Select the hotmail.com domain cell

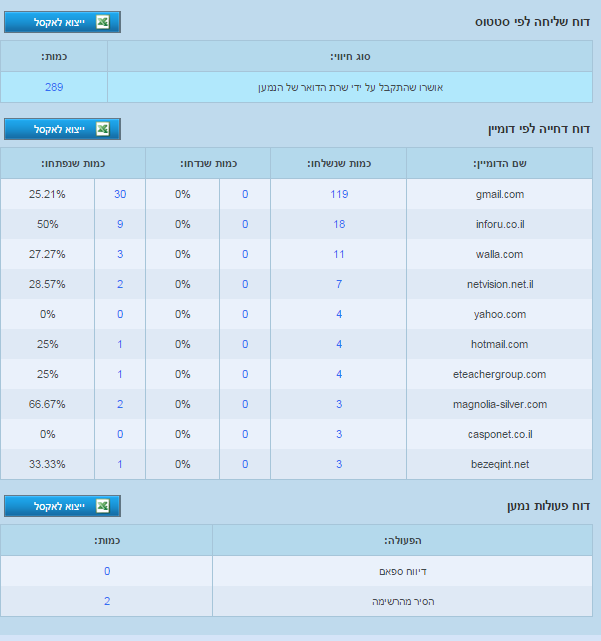point(499,344)
